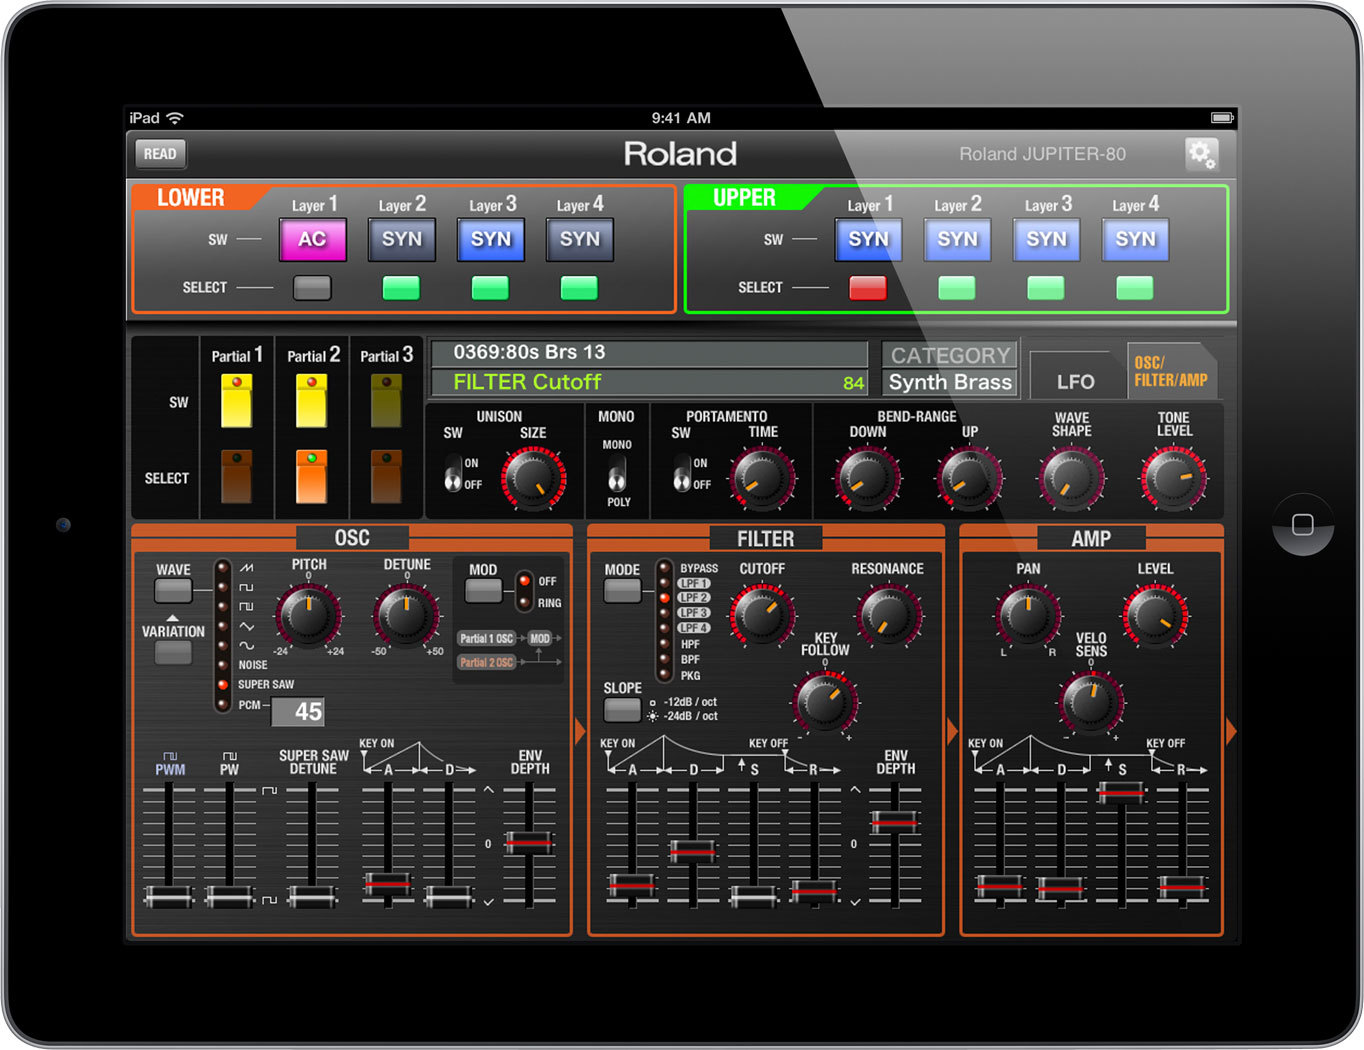The width and height of the screenshot is (1364, 1050).
Task: Switch to the LFO tab
Action: (1075, 377)
